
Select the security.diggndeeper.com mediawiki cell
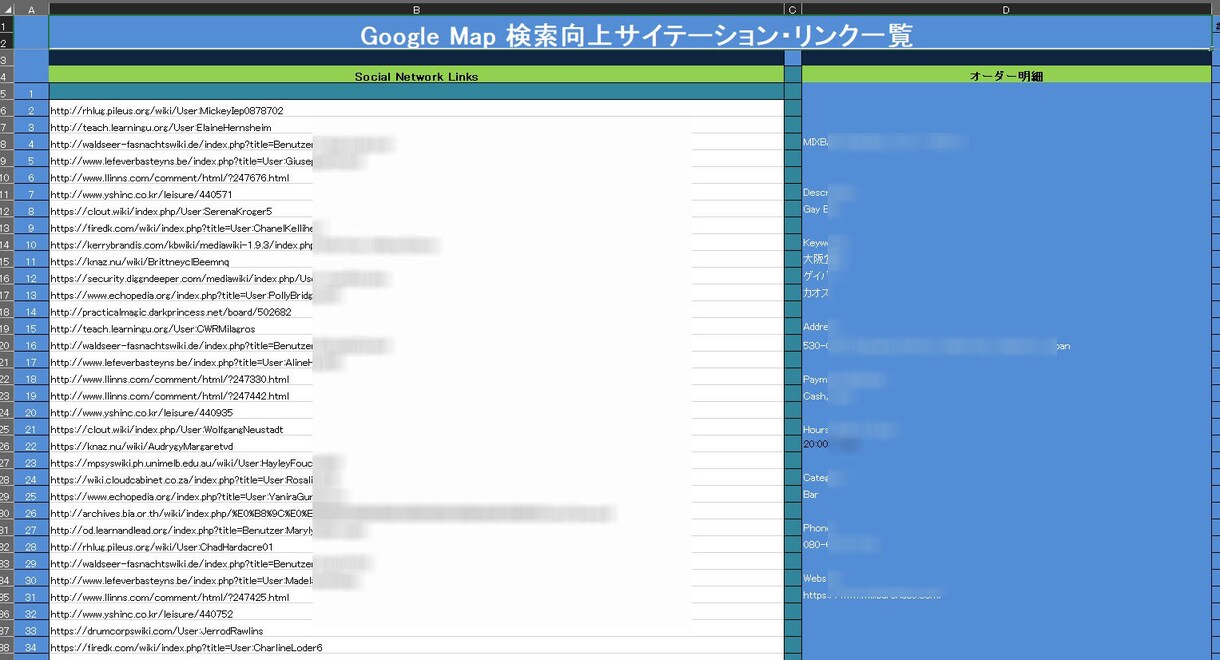tap(416, 278)
